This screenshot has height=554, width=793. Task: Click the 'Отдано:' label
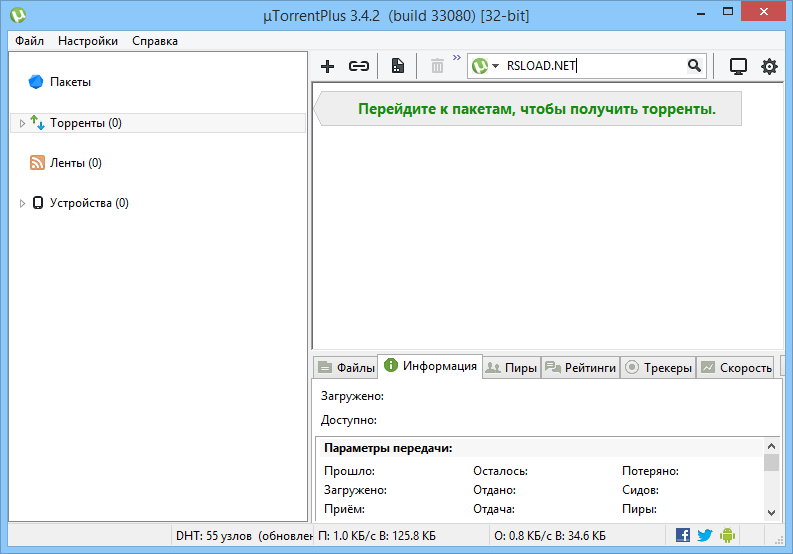[x=495, y=490]
